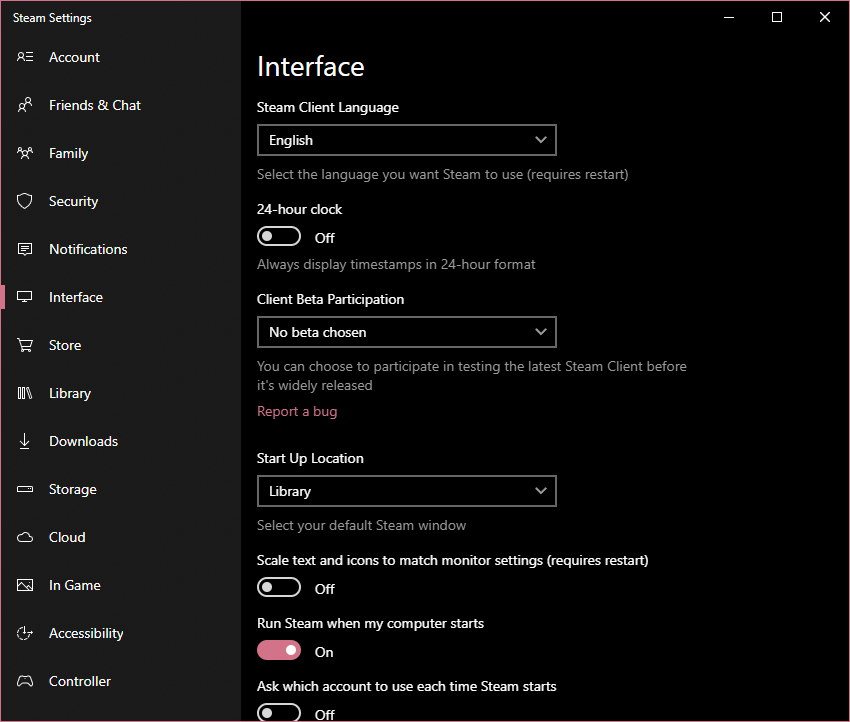Image resolution: width=850 pixels, height=722 pixels.
Task: Click the Security shield icon
Action: (x=25, y=201)
